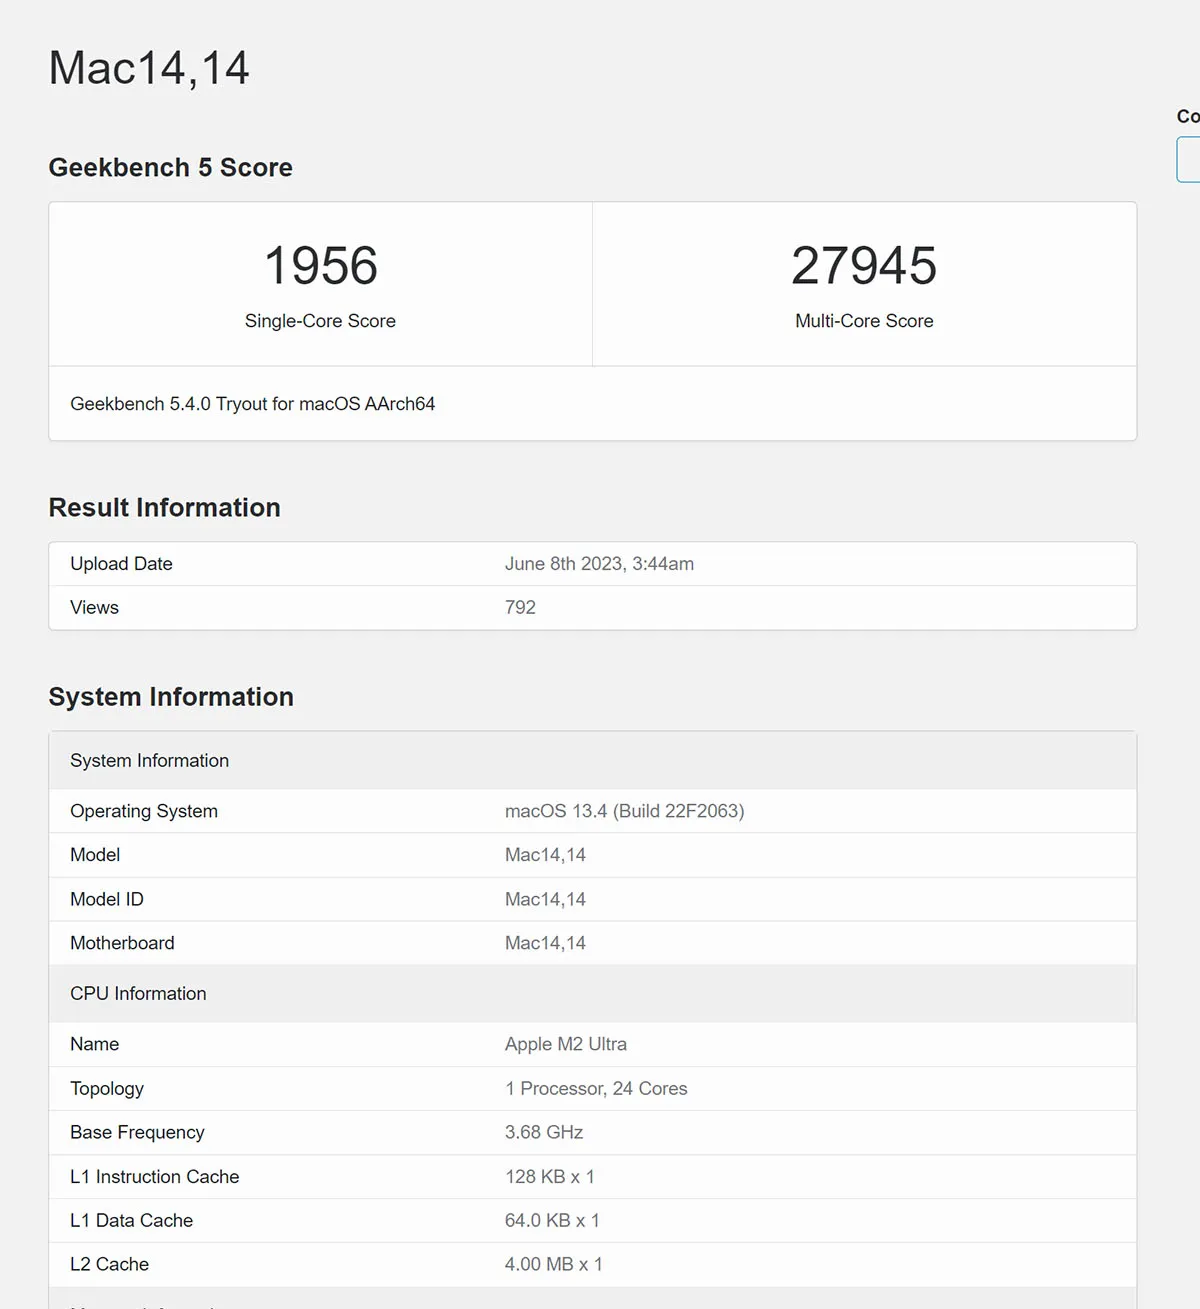Click Geekbench 5.4.0 Tryout for macOS AArch64
1200x1309 pixels.
(253, 404)
